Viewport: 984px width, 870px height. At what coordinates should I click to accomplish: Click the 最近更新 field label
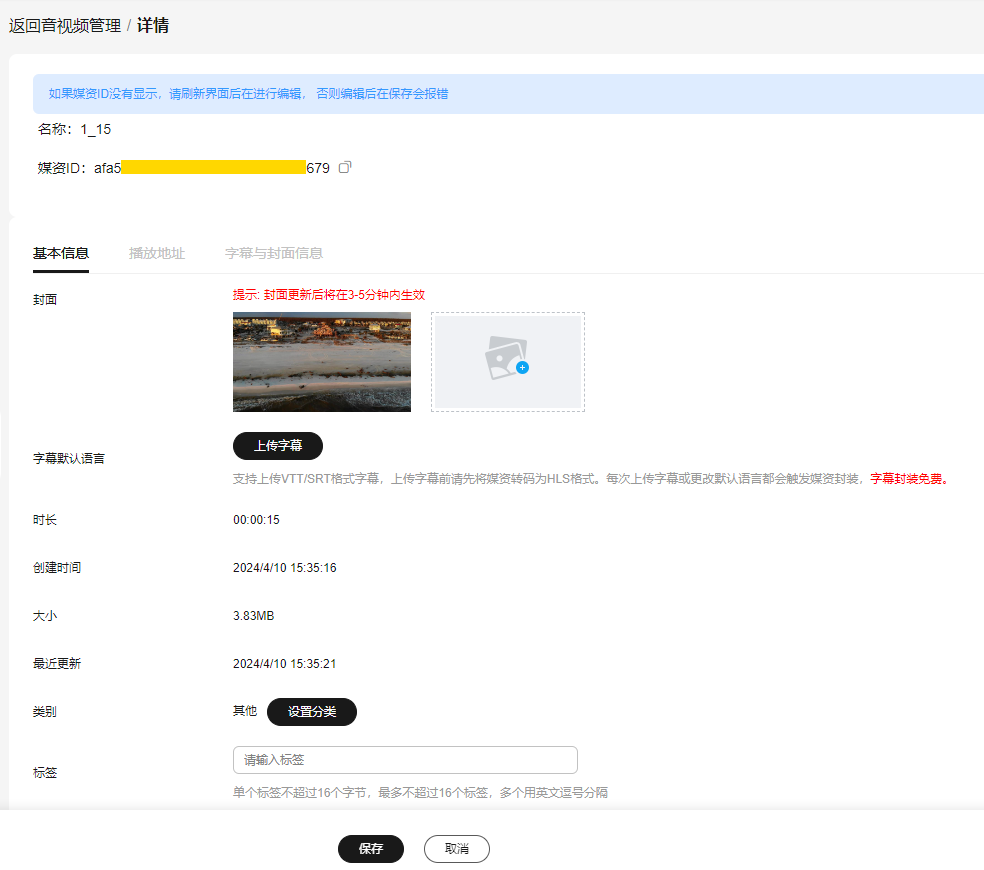pyautogui.click(x=57, y=663)
